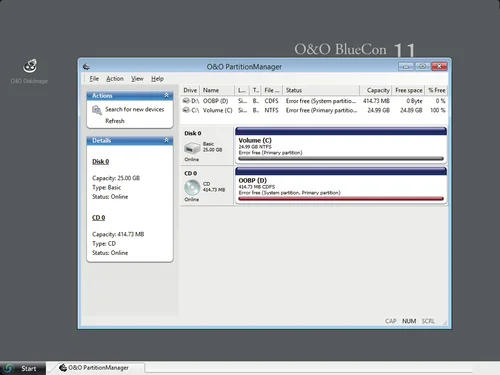The width and height of the screenshot is (500, 375).
Task: Select OOBP (D) name in drive list
Action: point(215,101)
